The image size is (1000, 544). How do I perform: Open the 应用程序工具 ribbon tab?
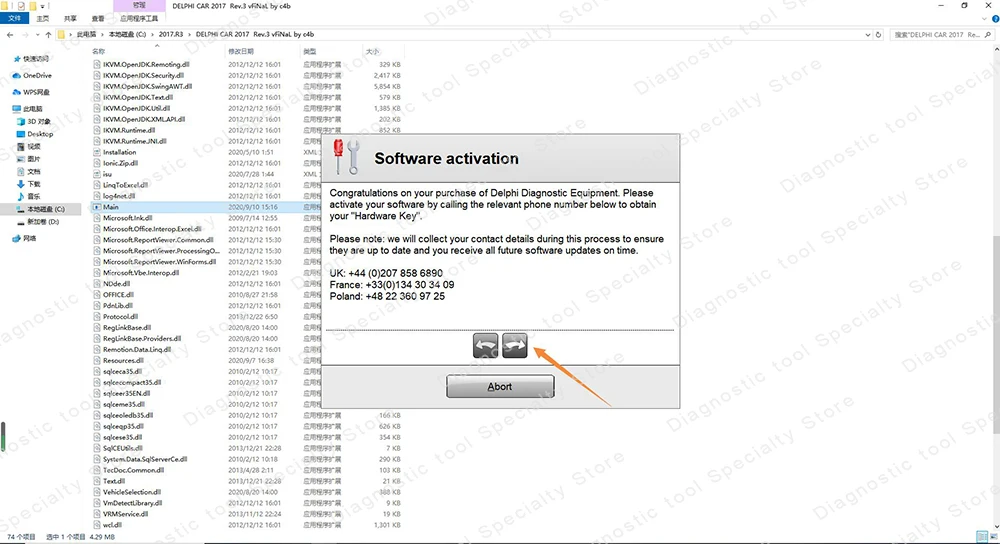click(x=139, y=18)
